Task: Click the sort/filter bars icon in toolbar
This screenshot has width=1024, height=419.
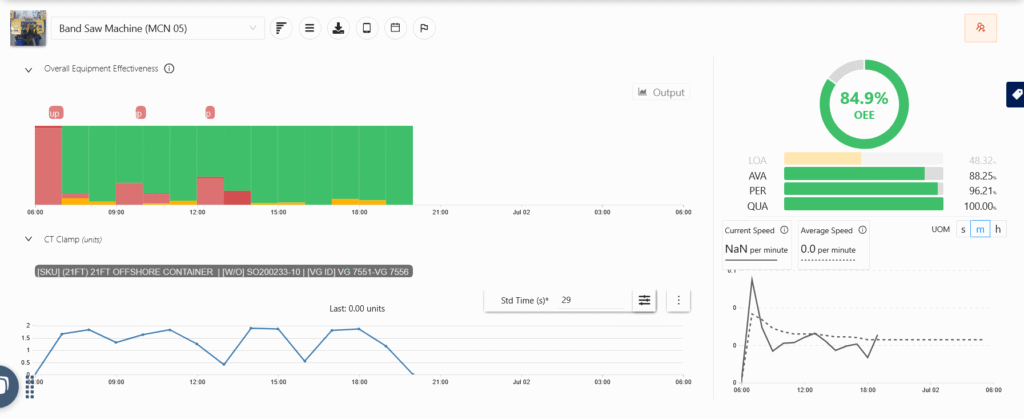Action: tap(281, 28)
